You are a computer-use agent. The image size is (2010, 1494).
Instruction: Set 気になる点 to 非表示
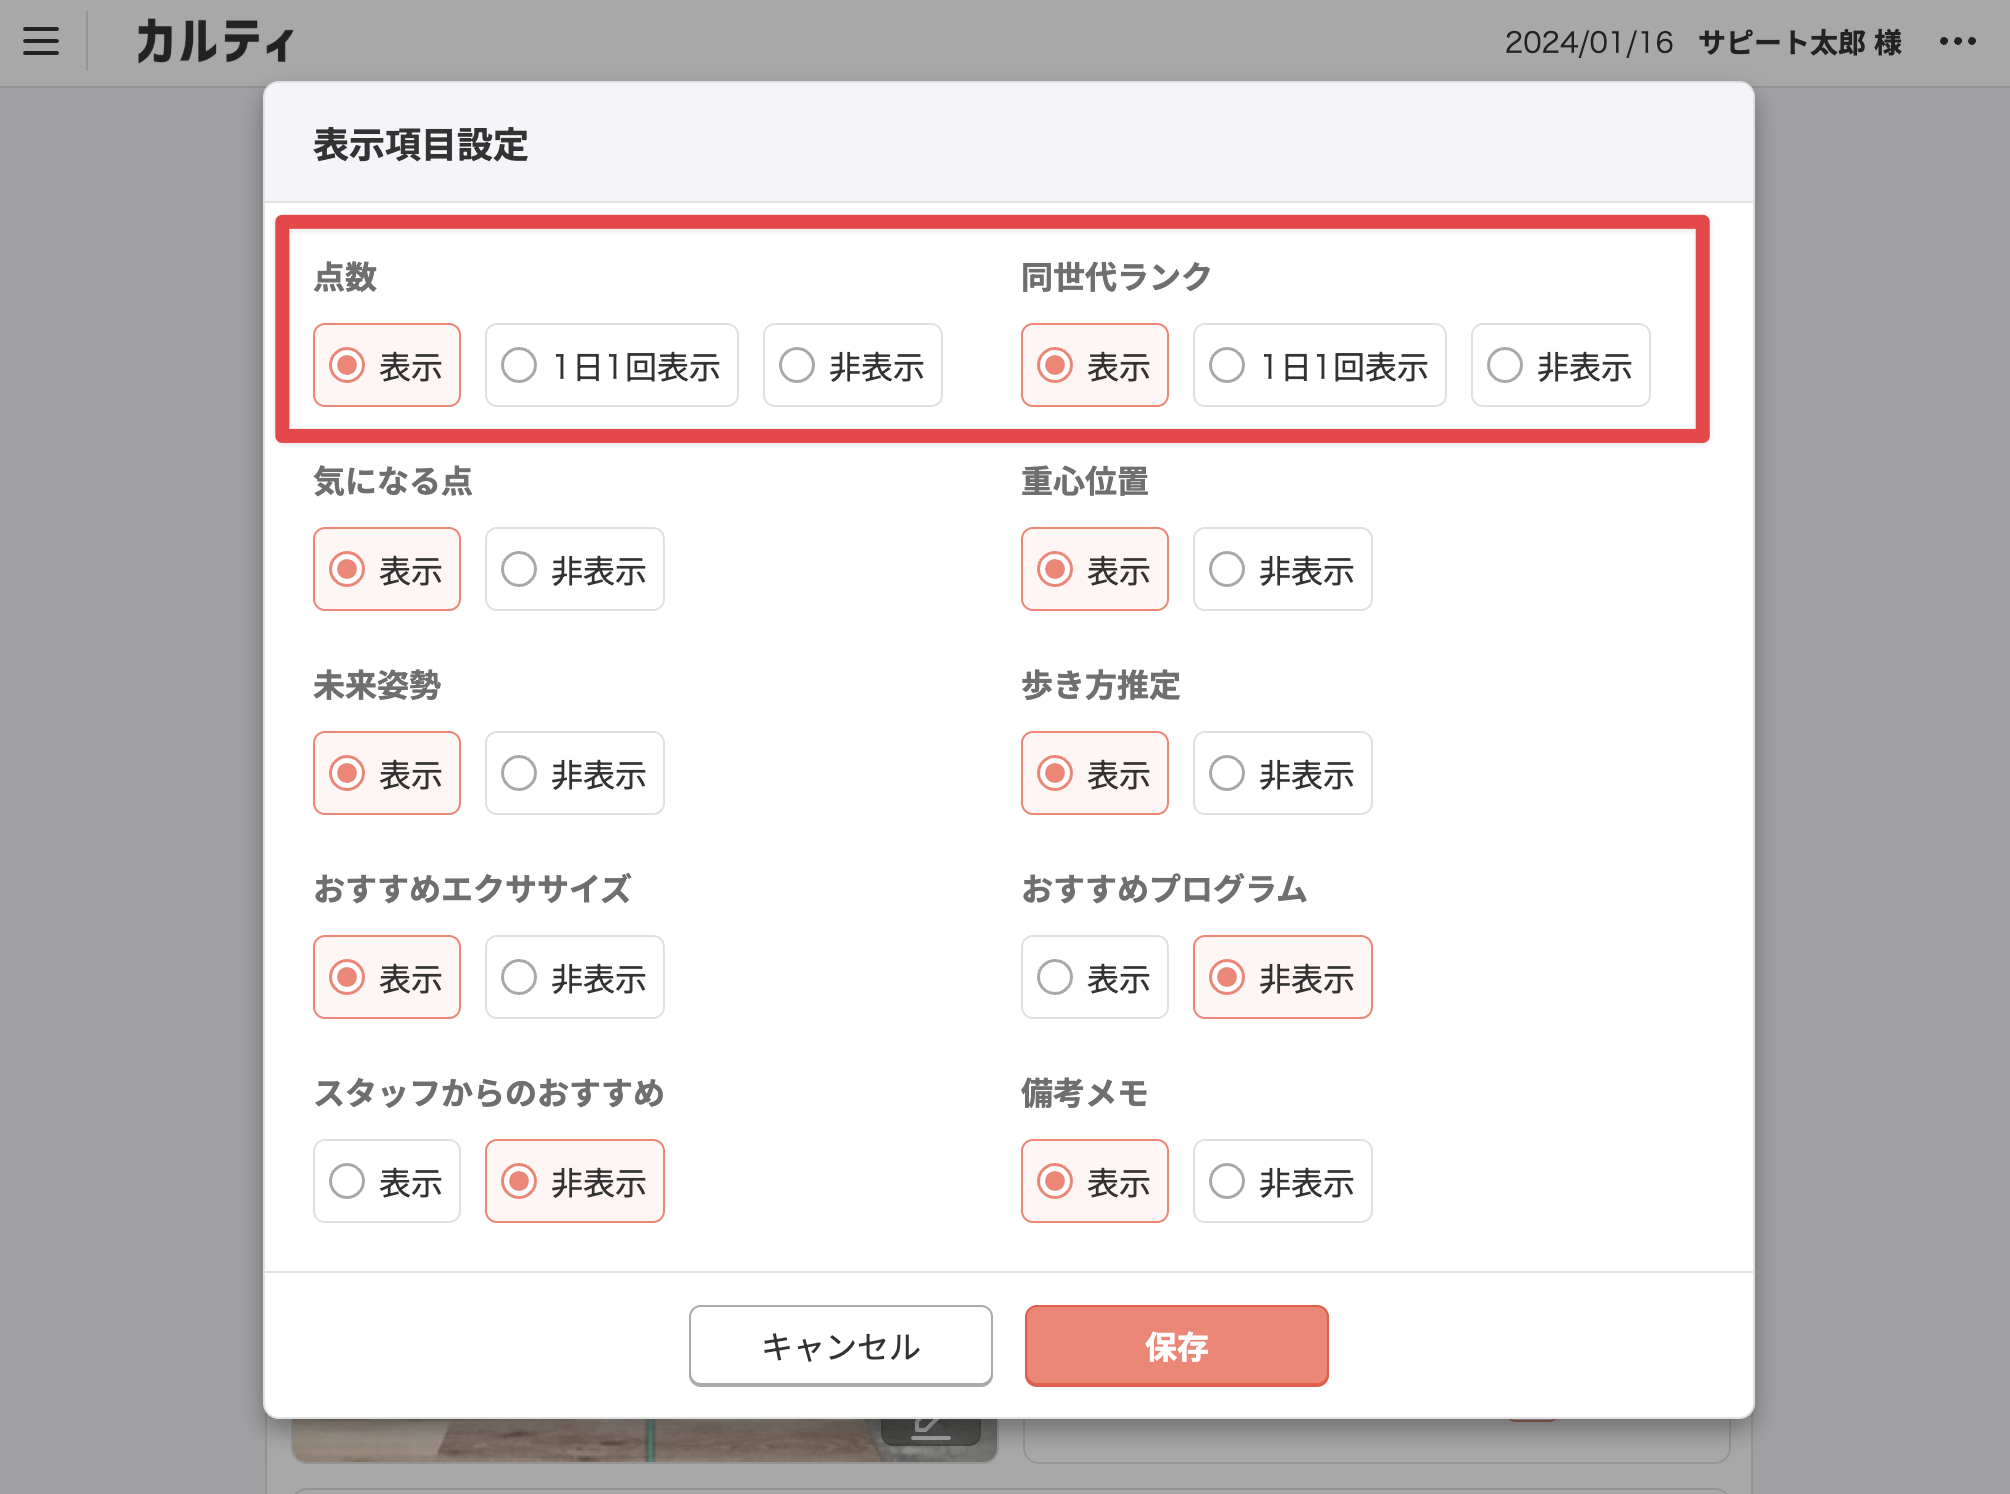[574, 570]
